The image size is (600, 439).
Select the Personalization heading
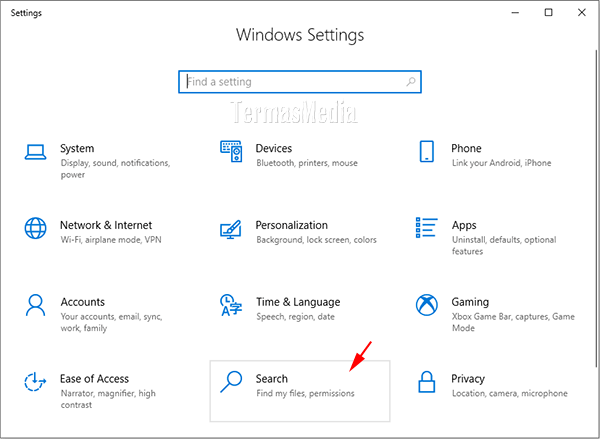point(292,225)
